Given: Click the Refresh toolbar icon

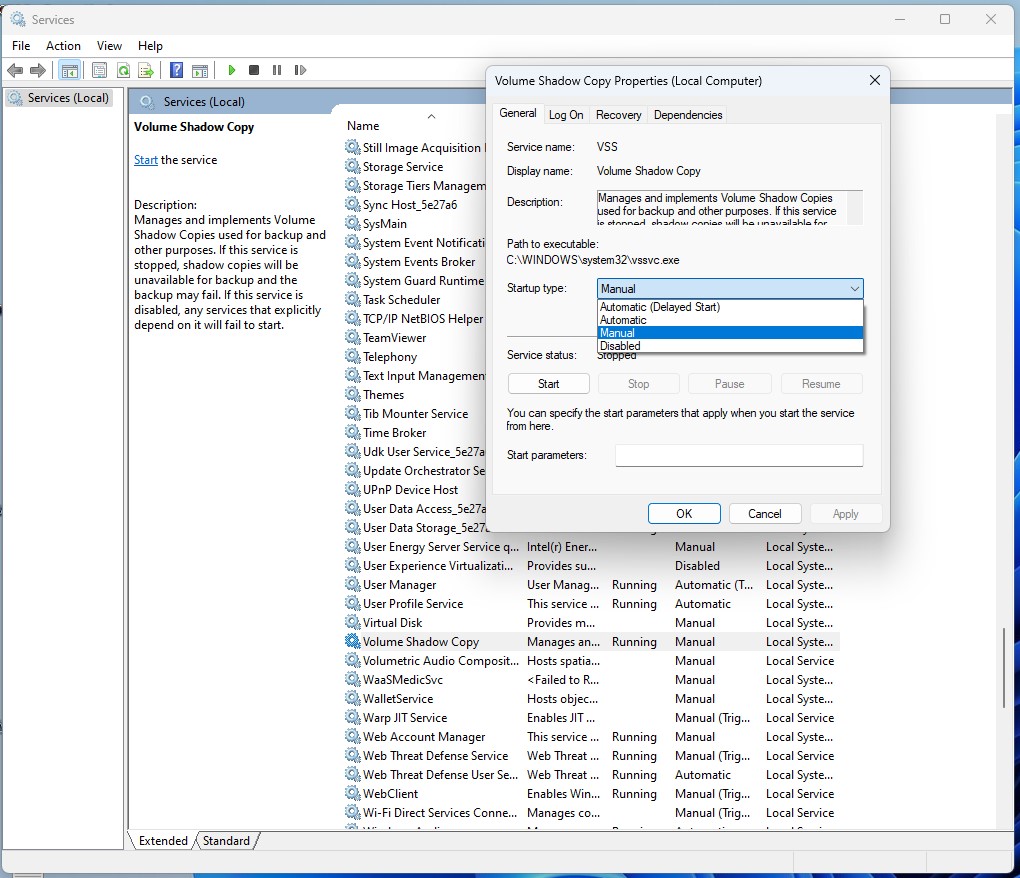Looking at the screenshot, I should click(x=123, y=70).
